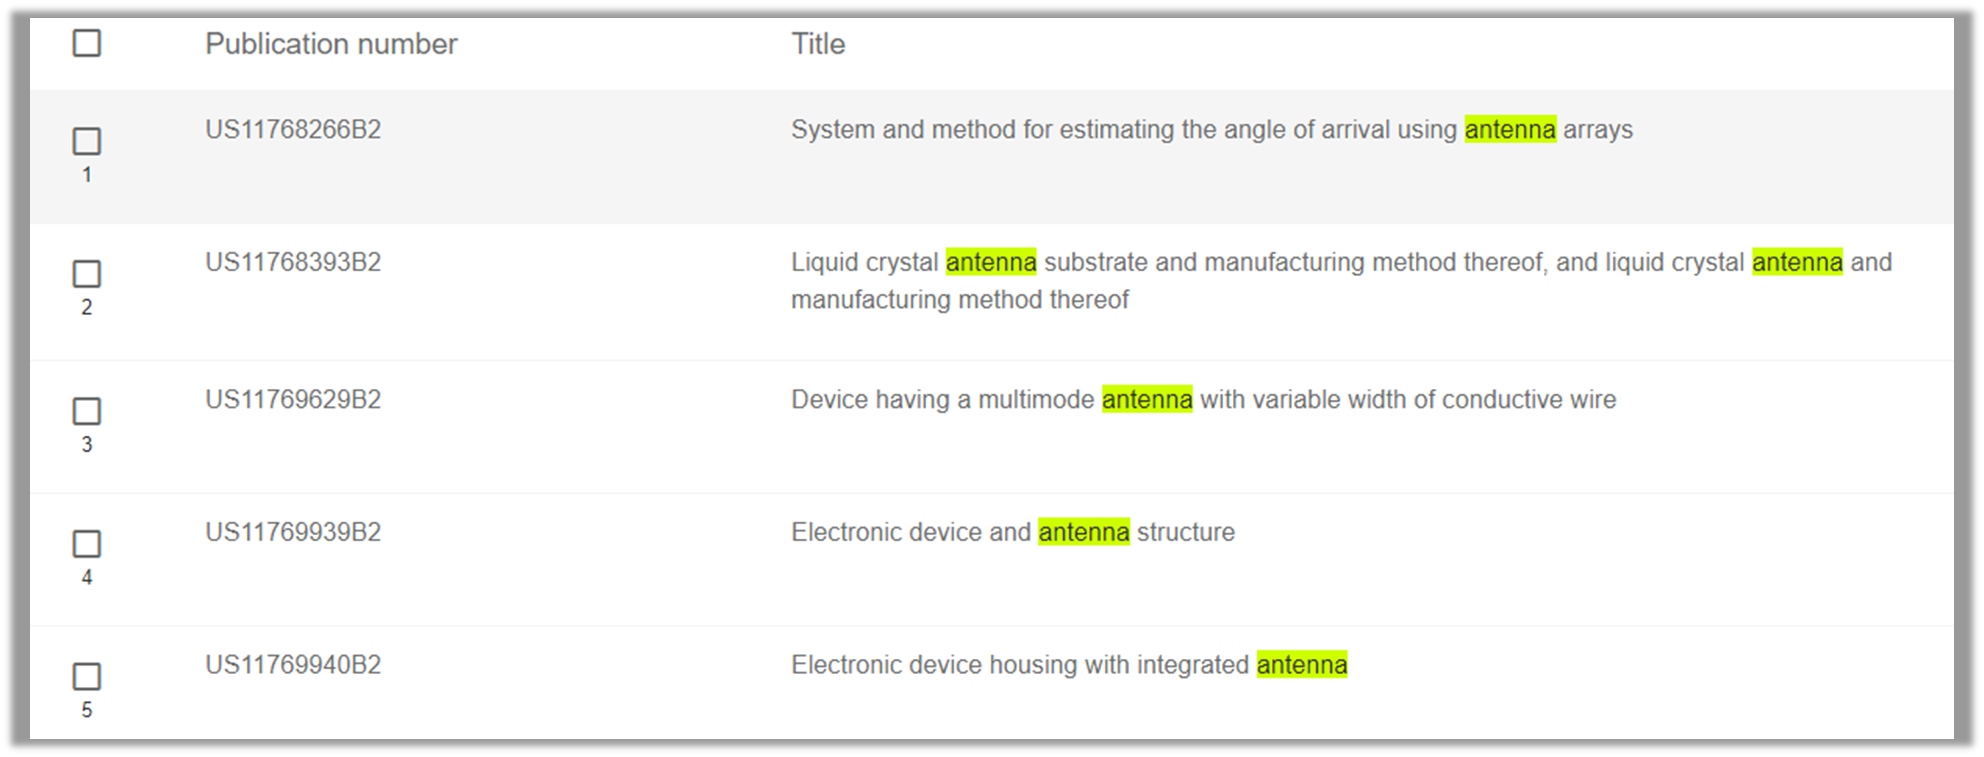Open publication number US11768266B2
The width and height of the screenshot is (1984, 757).
point(293,130)
